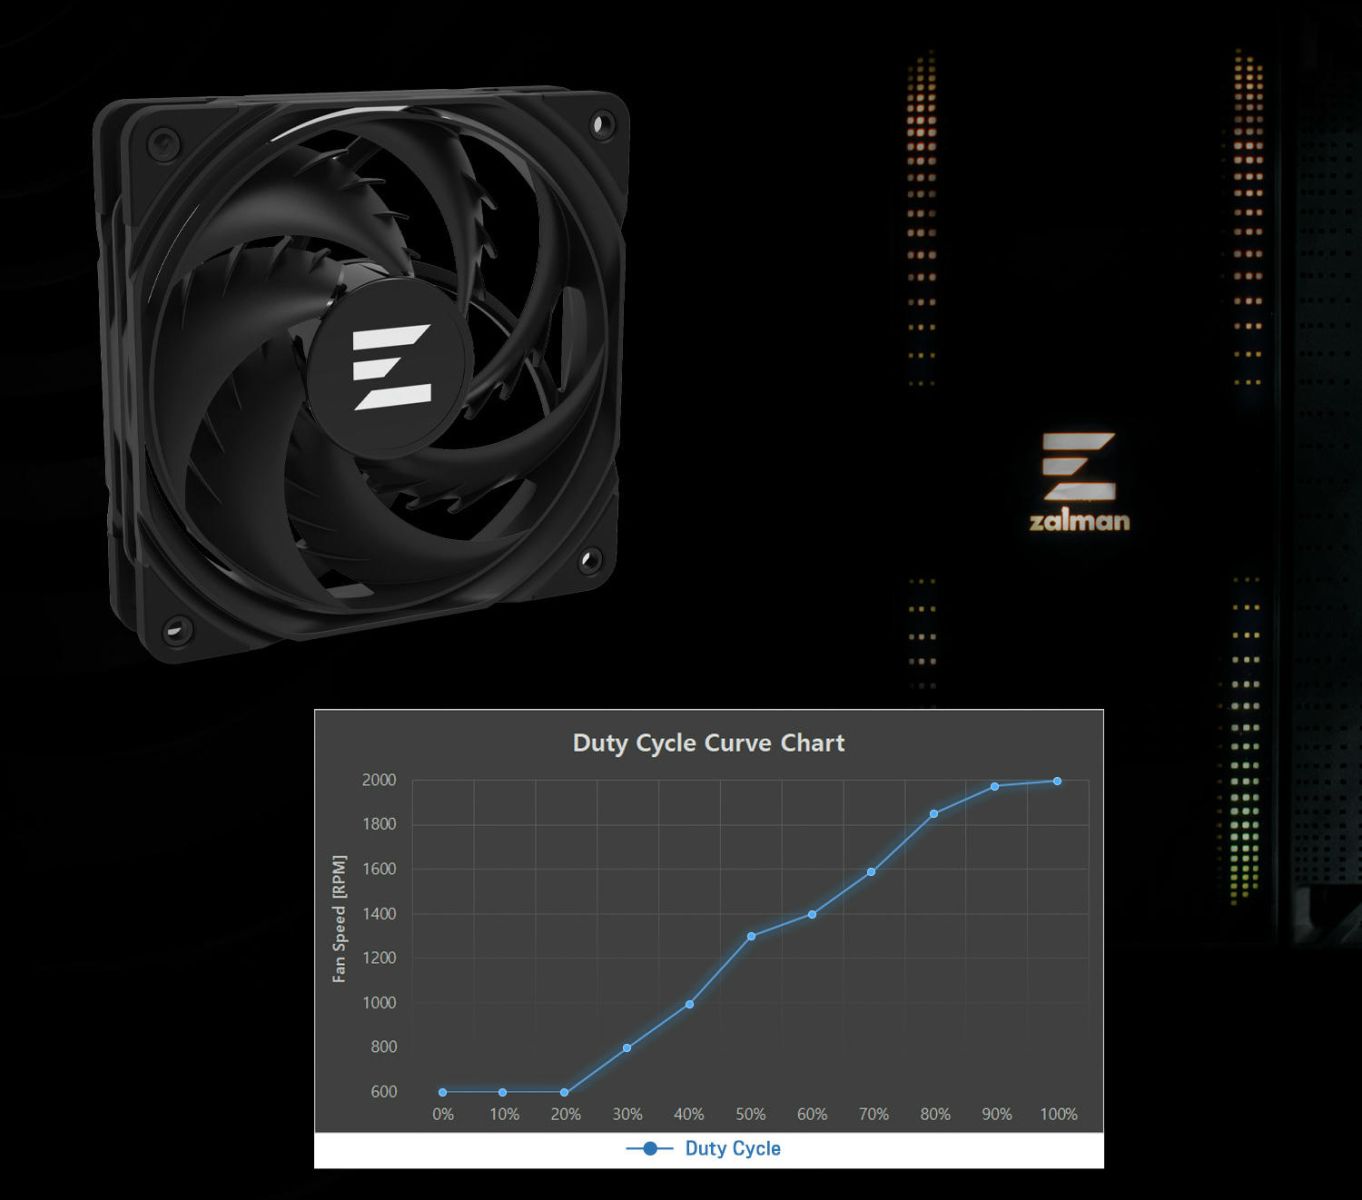Image resolution: width=1362 pixels, height=1200 pixels.
Task: Select the 60% data point on curve
Action: [812, 914]
